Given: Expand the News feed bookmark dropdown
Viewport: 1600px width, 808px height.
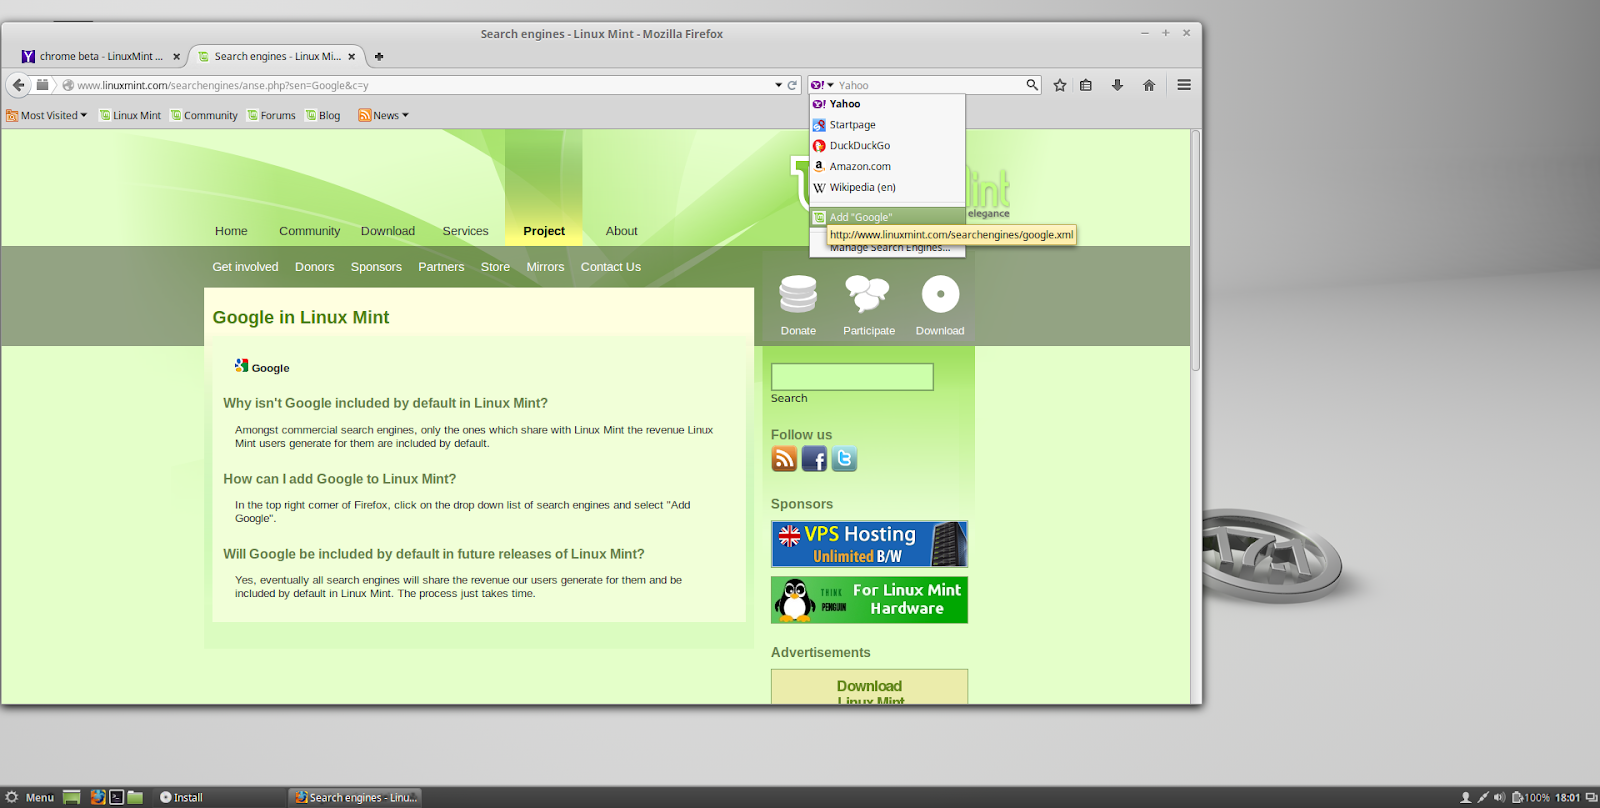Looking at the screenshot, I should [384, 115].
